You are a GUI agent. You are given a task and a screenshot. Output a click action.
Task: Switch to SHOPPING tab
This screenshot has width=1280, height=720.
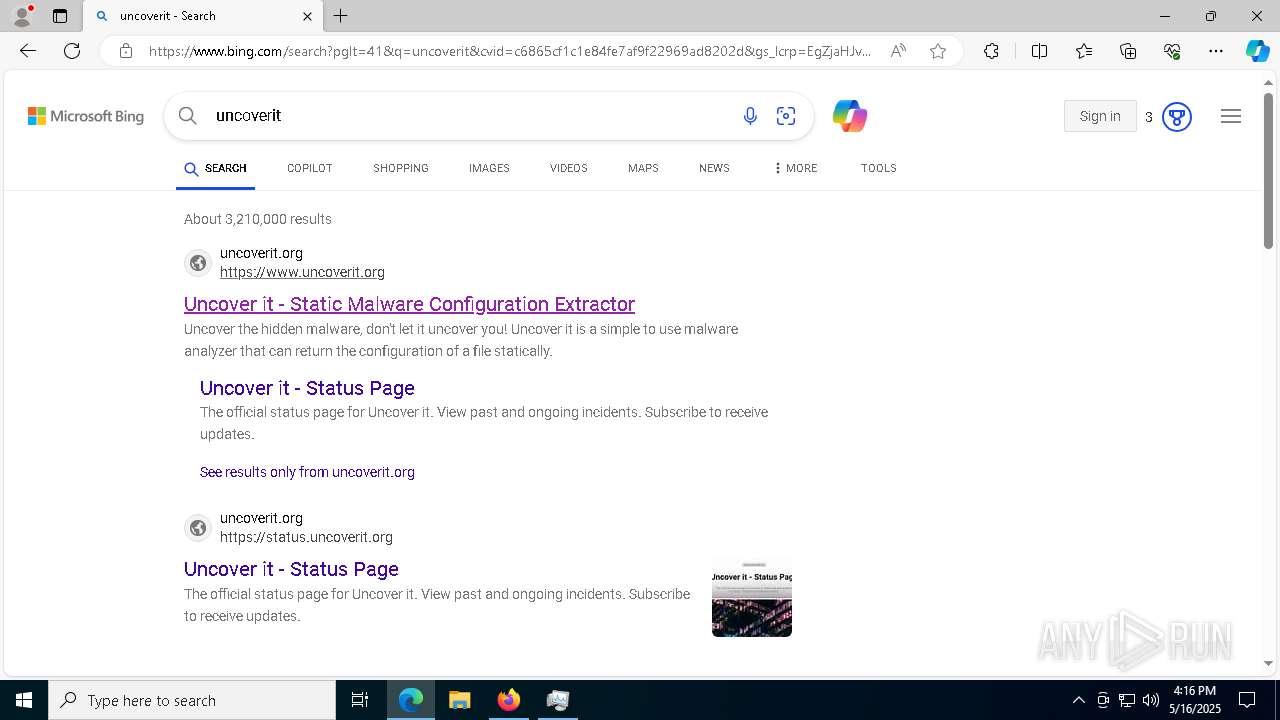401,168
